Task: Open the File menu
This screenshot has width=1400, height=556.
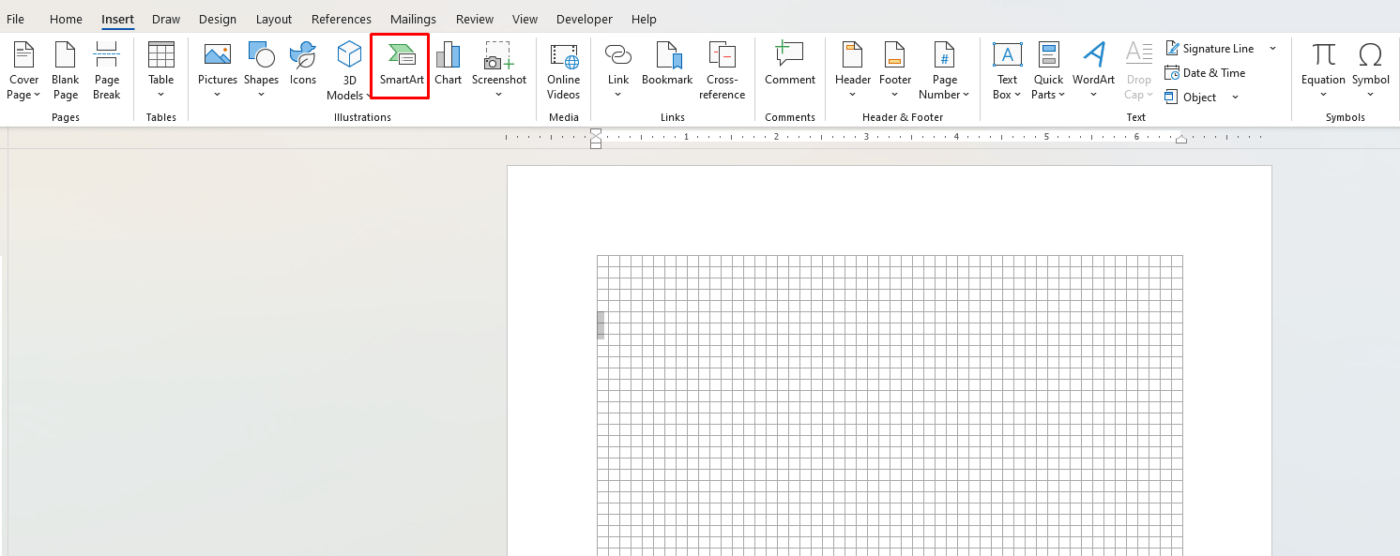Action: click(x=16, y=19)
